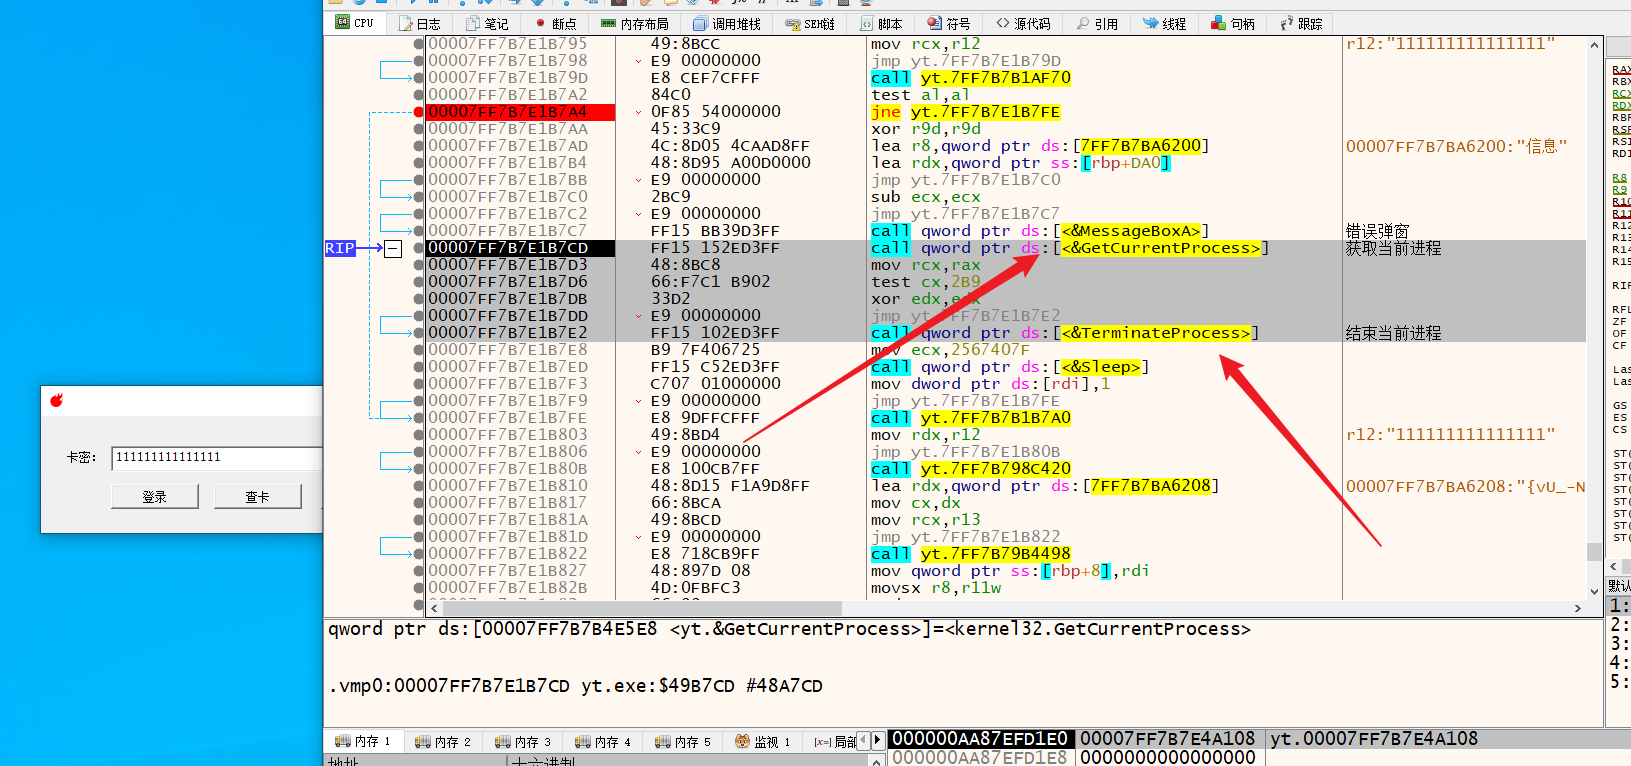Show the SEH链 tab
Screen dimensions: 1631x766
click(810, 24)
